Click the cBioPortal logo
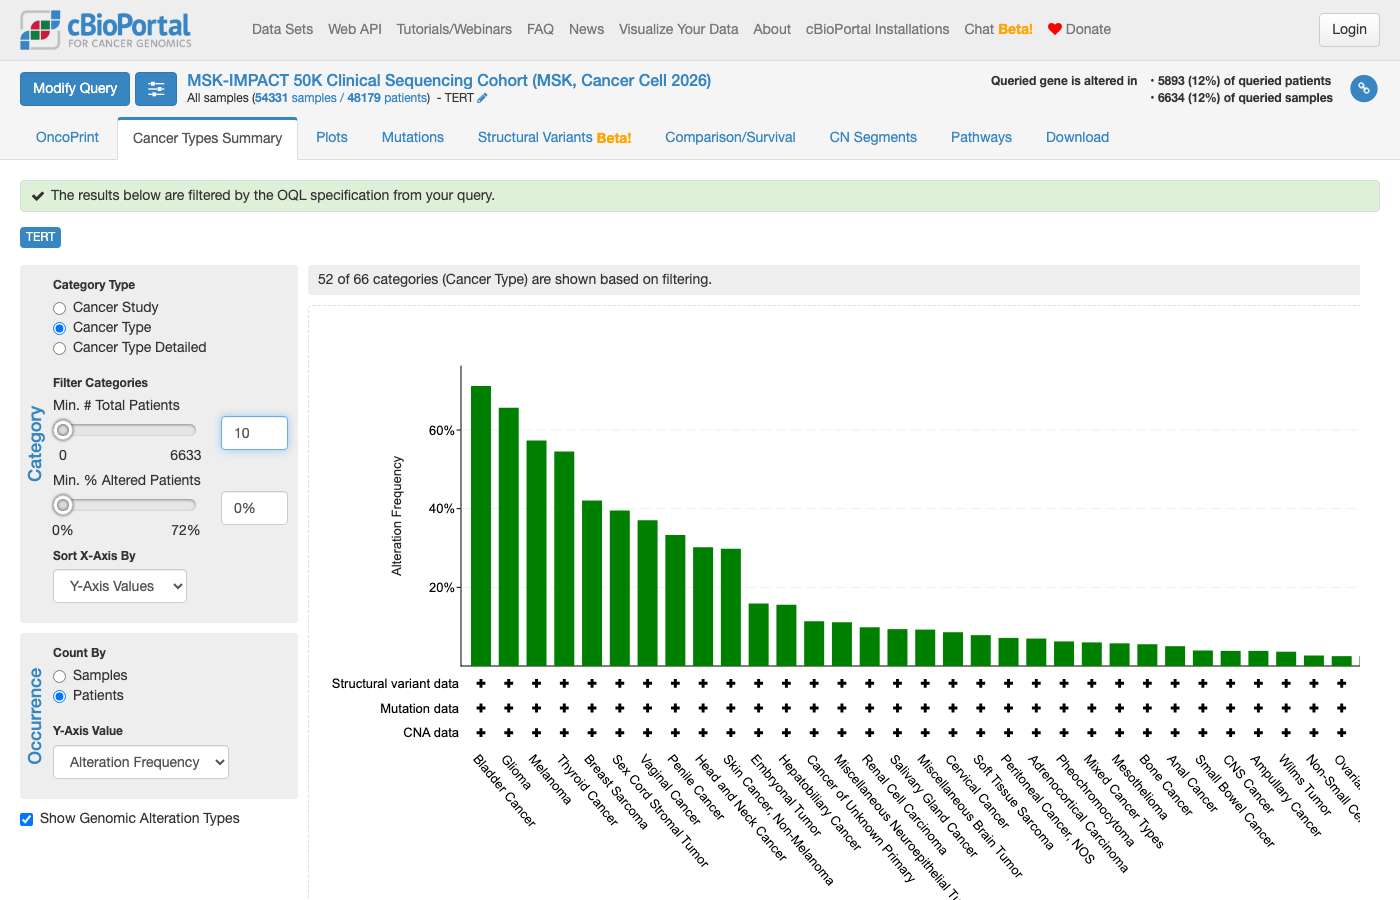The image size is (1400, 900). [106, 30]
